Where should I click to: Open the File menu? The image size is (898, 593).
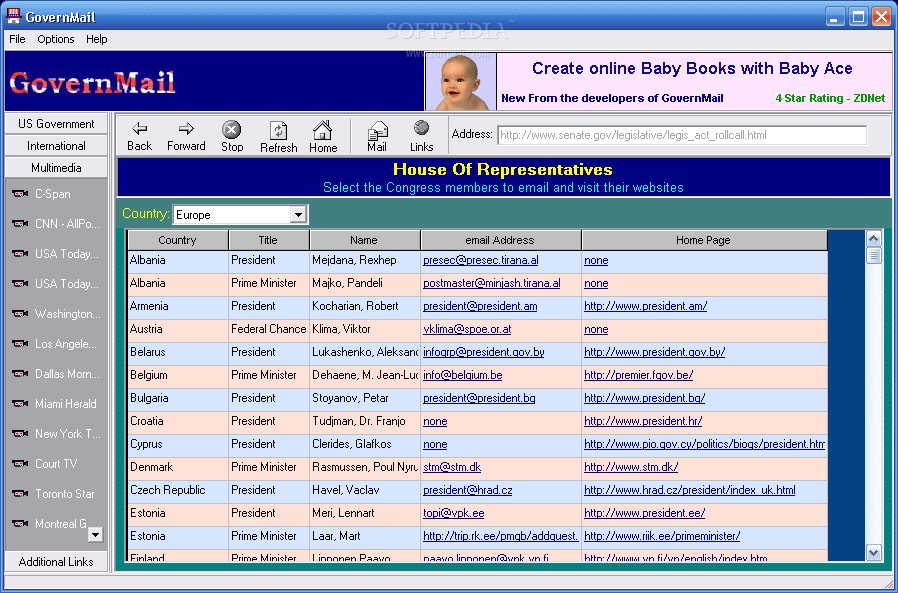point(17,39)
